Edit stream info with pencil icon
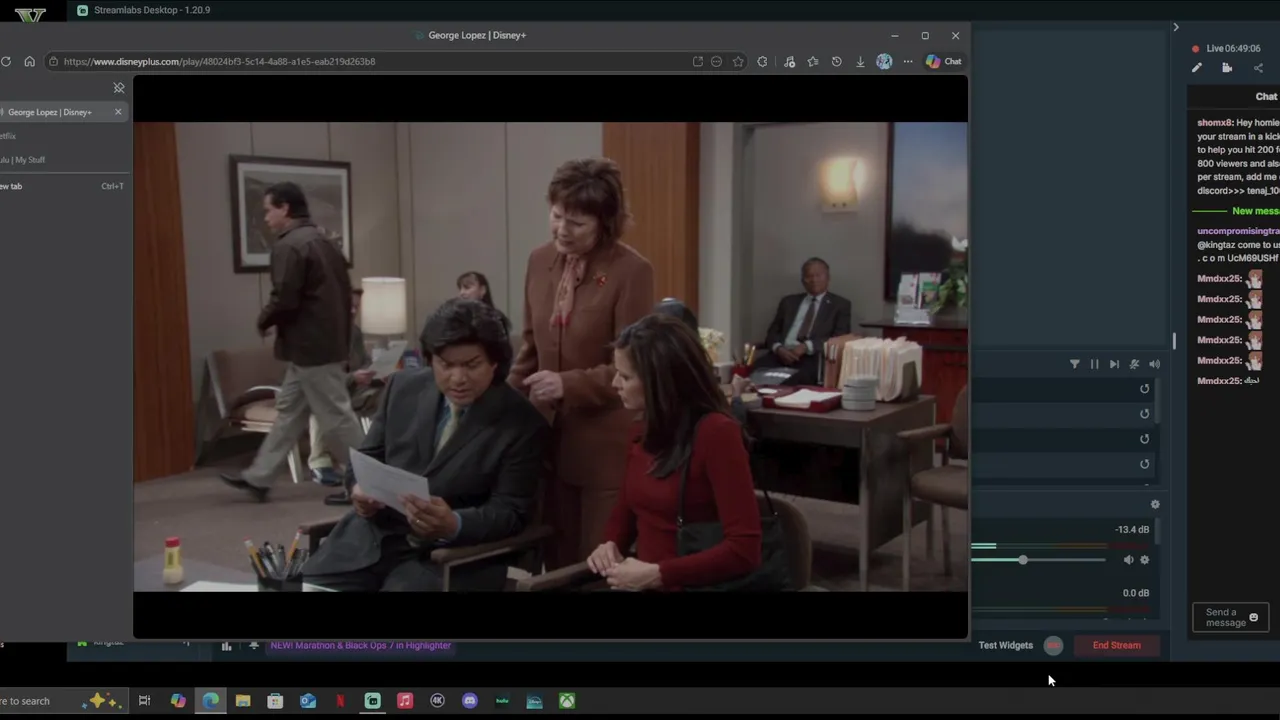This screenshot has width=1280, height=720. click(1197, 68)
